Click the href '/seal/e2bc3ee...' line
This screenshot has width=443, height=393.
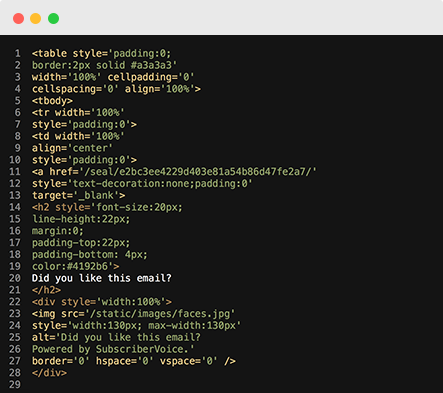click(x=174, y=172)
